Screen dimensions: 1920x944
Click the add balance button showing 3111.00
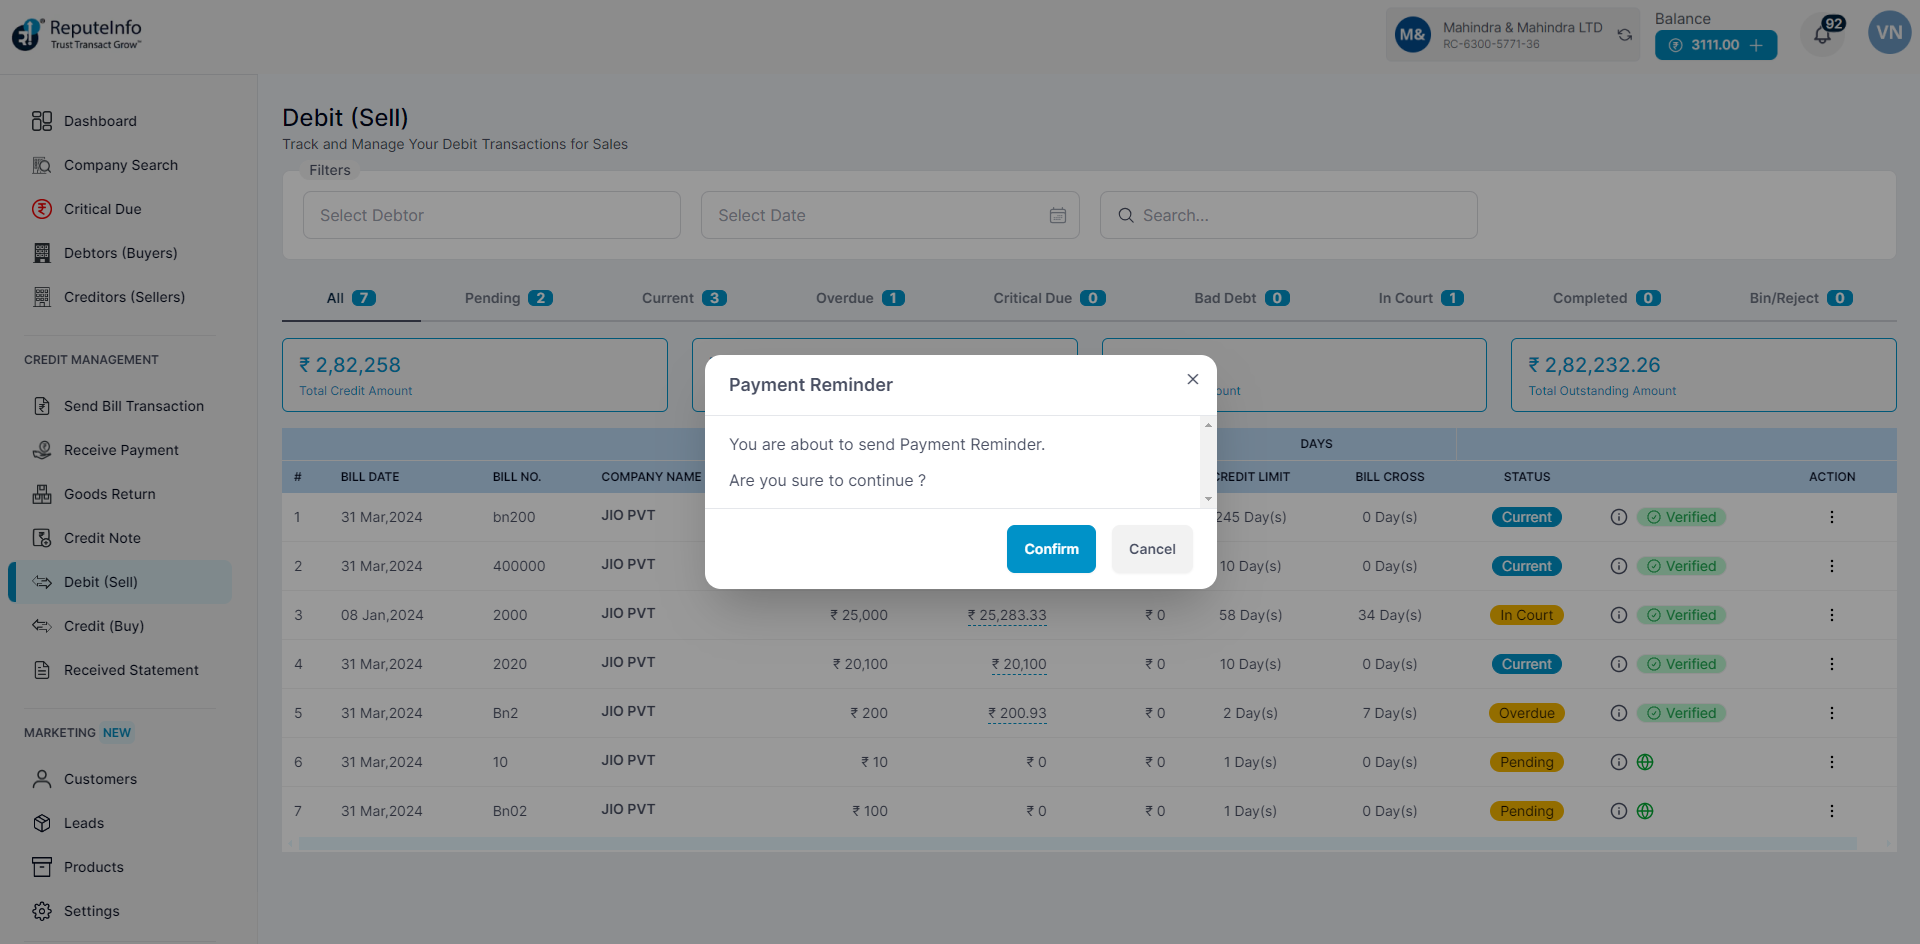click(x=1715, y=45)
